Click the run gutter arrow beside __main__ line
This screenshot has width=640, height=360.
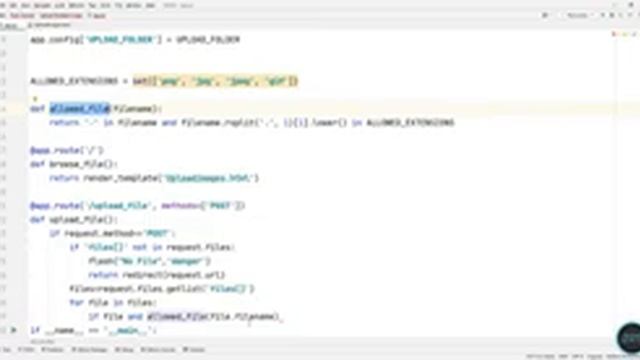[x=13, y=330]
